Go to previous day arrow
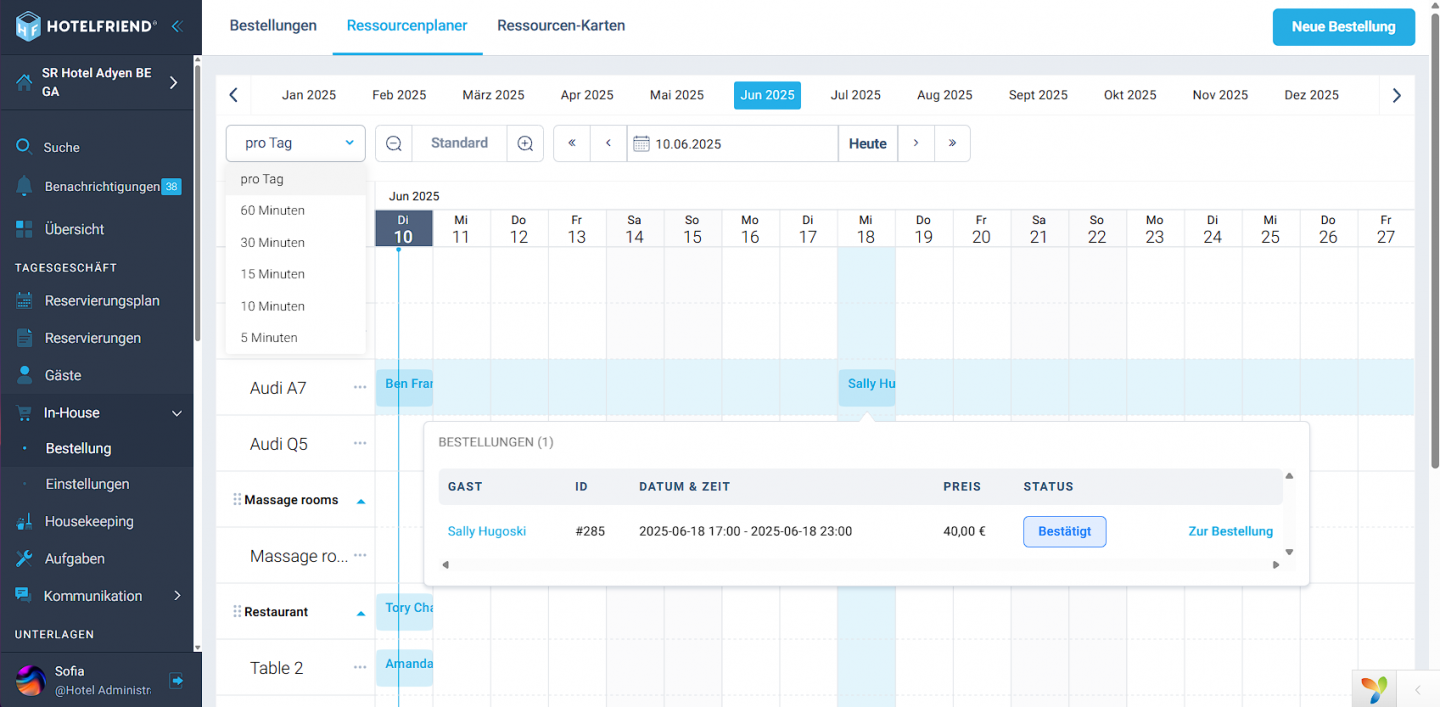This screenshot has height=707, width=1440. point(608,143)
